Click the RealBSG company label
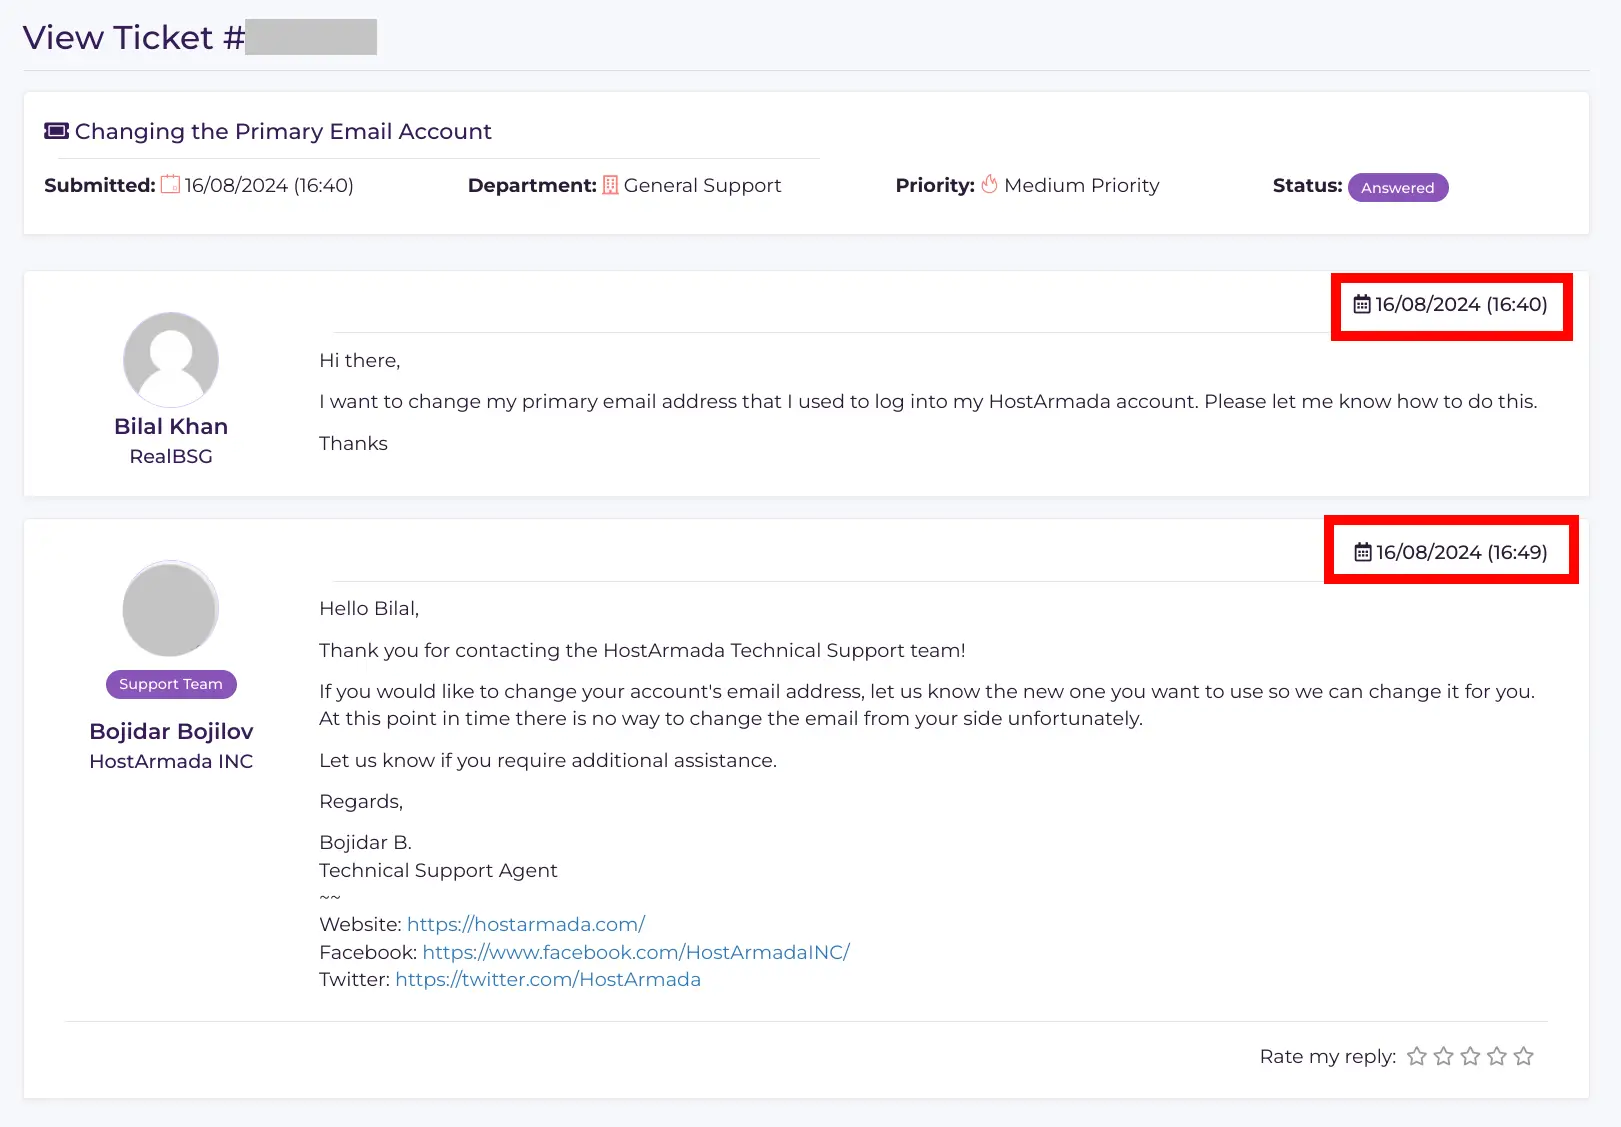Viewport: 1621px width, 1127px height. [171, 456]
